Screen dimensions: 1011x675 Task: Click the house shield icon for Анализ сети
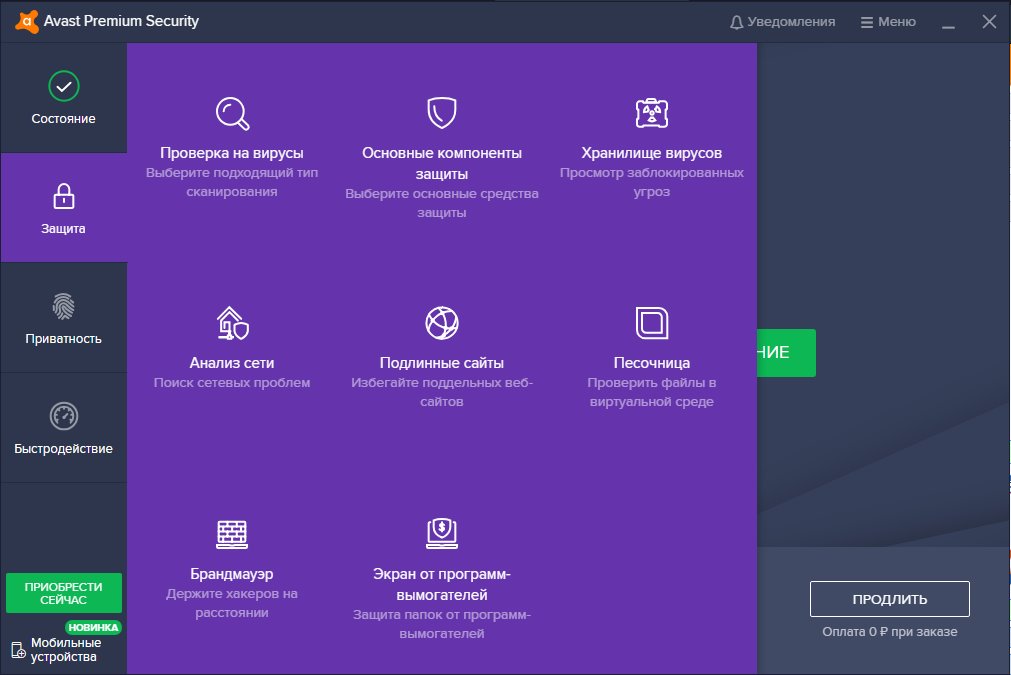point(232,323)
